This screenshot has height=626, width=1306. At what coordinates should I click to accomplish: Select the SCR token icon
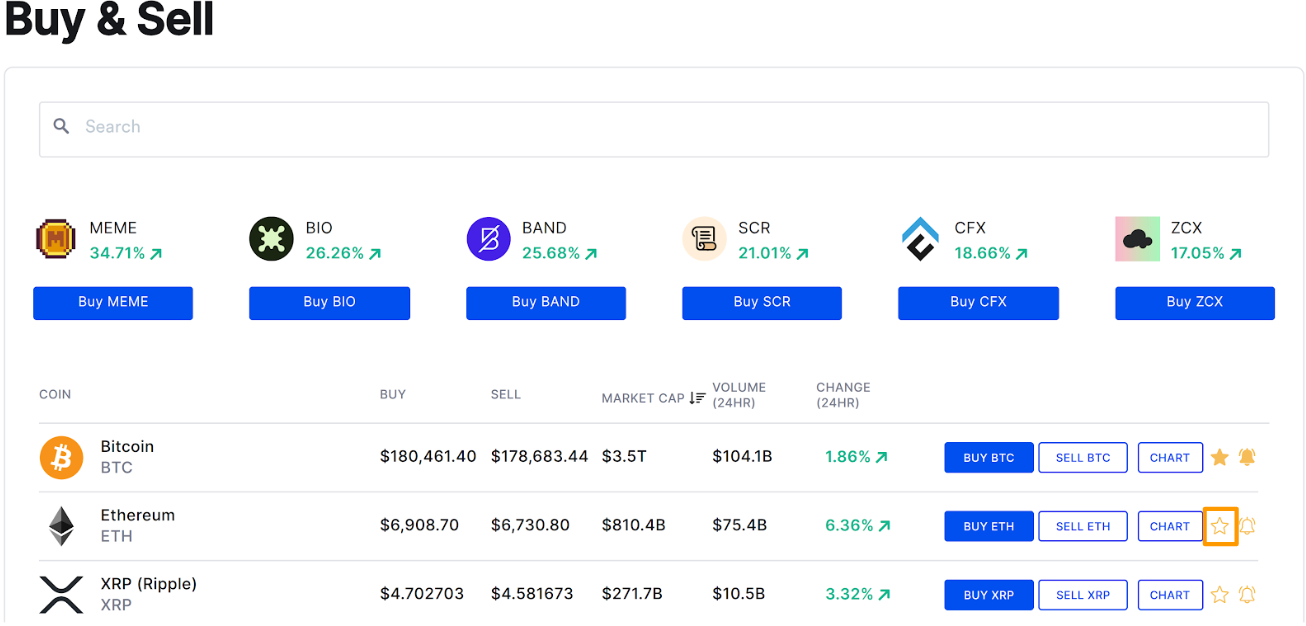click(x=704, y=238)
